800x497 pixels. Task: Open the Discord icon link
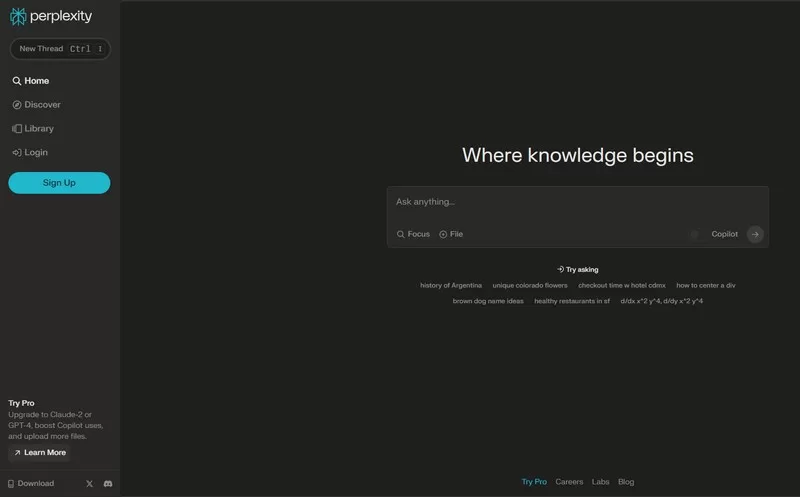coord(108,483)
